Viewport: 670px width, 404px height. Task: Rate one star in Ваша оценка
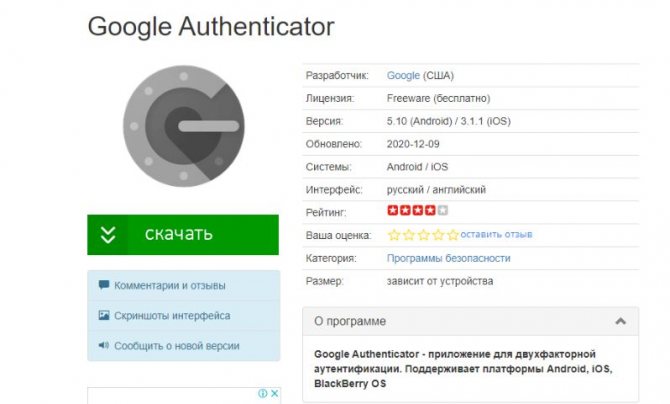394,235
